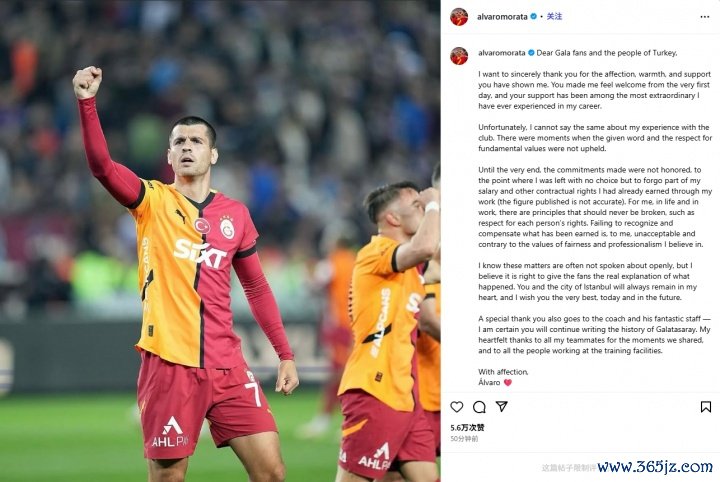Click the 'Dear Gala fans' caption opening line
The height and width of the screenshot is (482, 720).
pos(607,53)
